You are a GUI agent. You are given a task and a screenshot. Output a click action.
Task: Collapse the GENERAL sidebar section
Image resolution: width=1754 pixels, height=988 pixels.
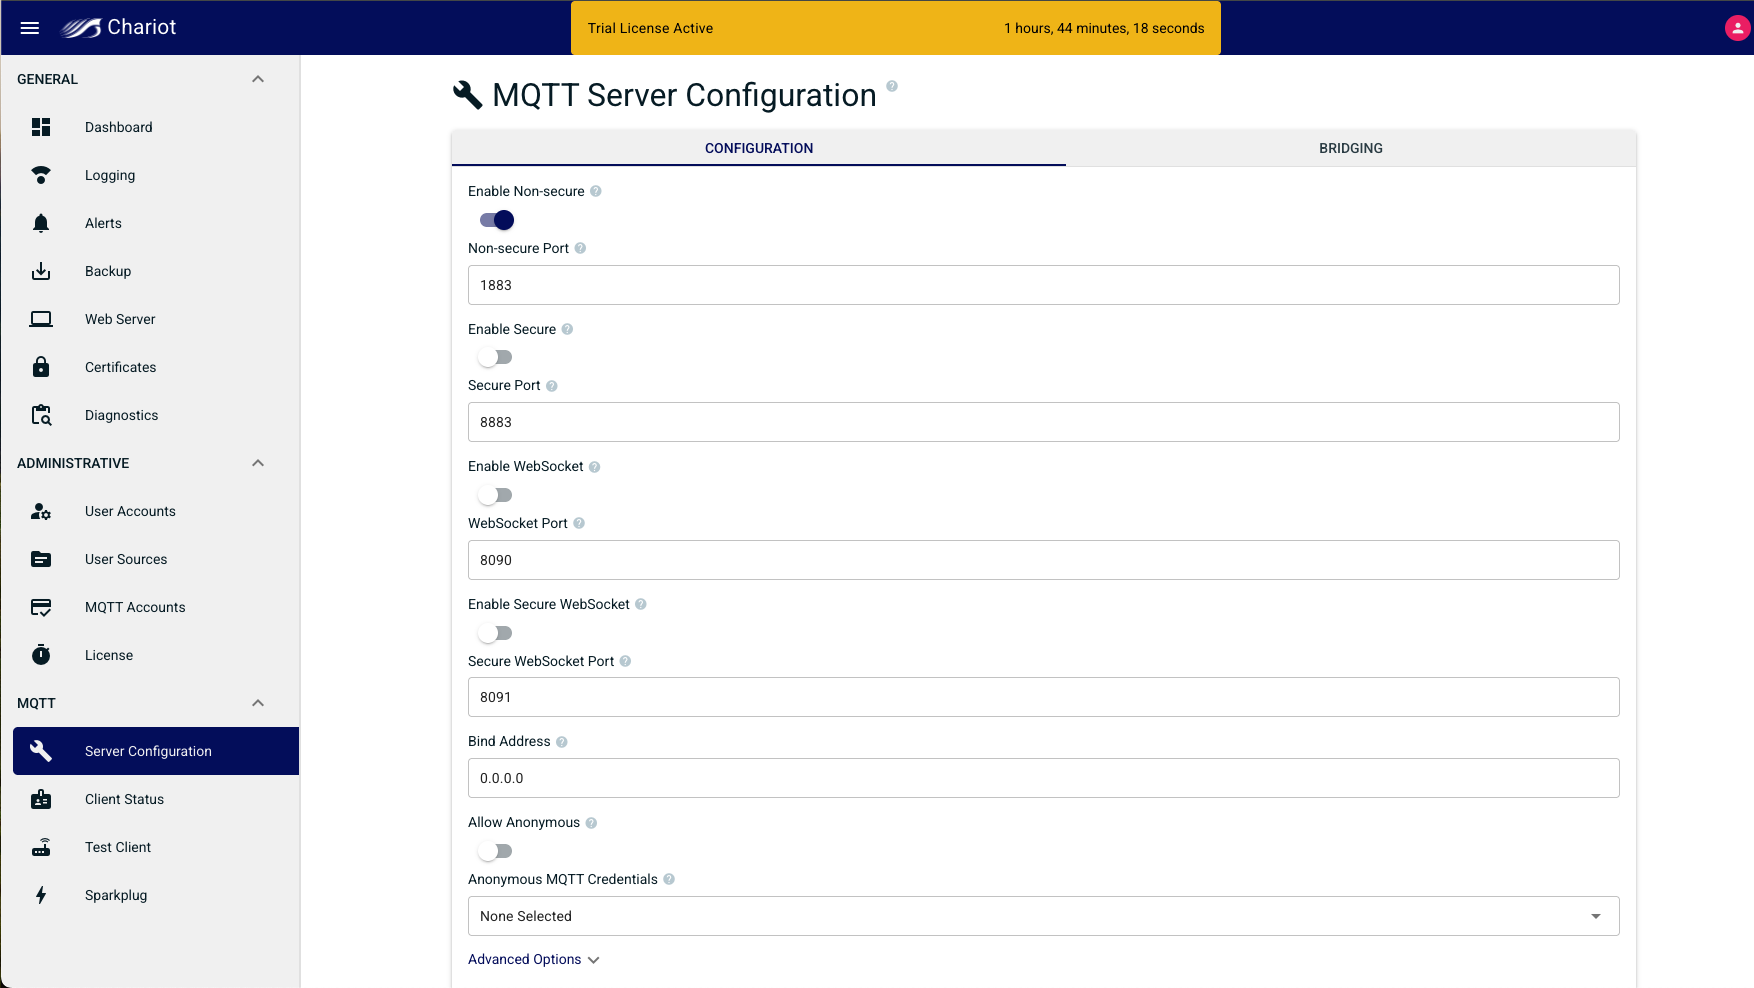[x=258, y=79]
